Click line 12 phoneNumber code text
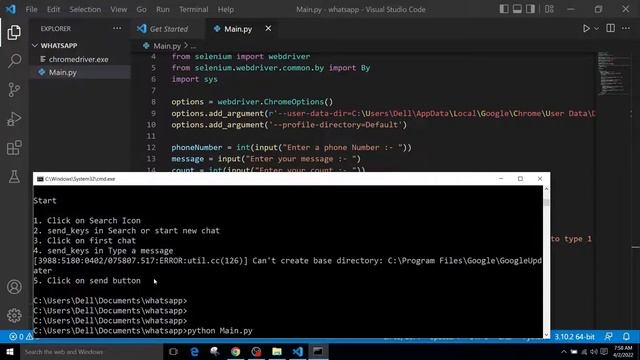Image resolution: width=640 pixels, height=360 pixels. pyautogui.click(x=291, y=147)
